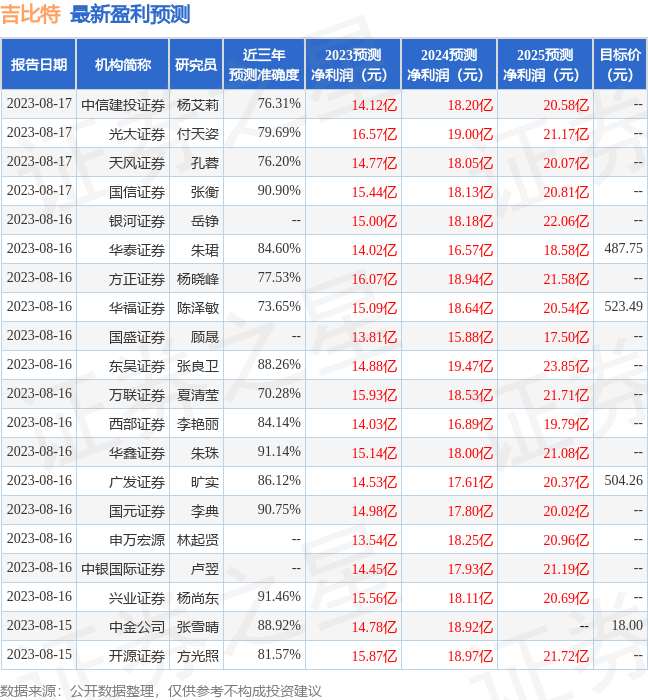
Task: Click researcher 张衡
Action: coord(205,192)
